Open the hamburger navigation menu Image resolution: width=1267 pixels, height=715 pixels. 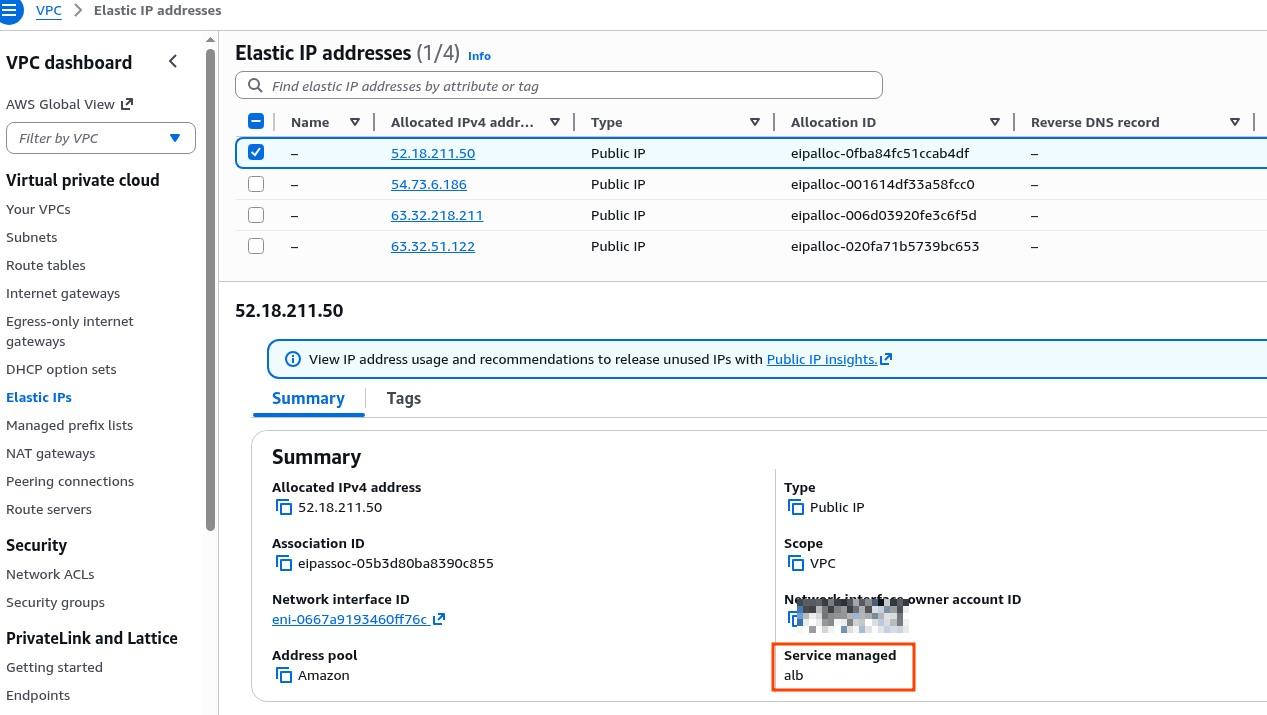click(x=10, y=11)
